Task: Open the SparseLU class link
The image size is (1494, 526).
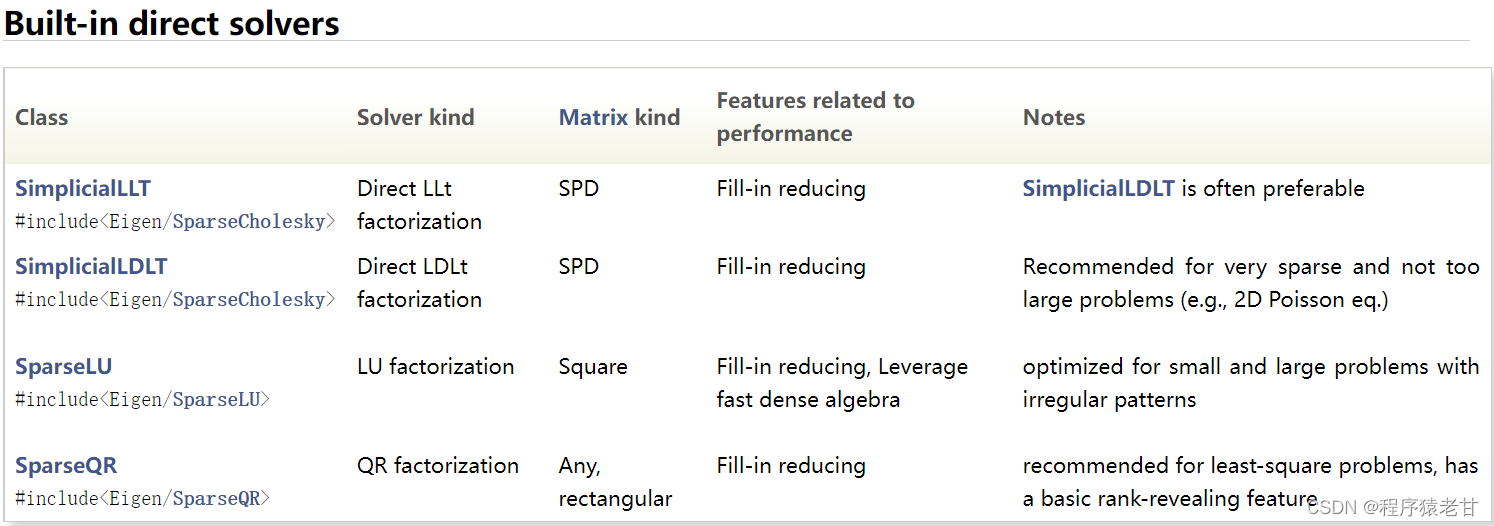Action: [63, 367]
